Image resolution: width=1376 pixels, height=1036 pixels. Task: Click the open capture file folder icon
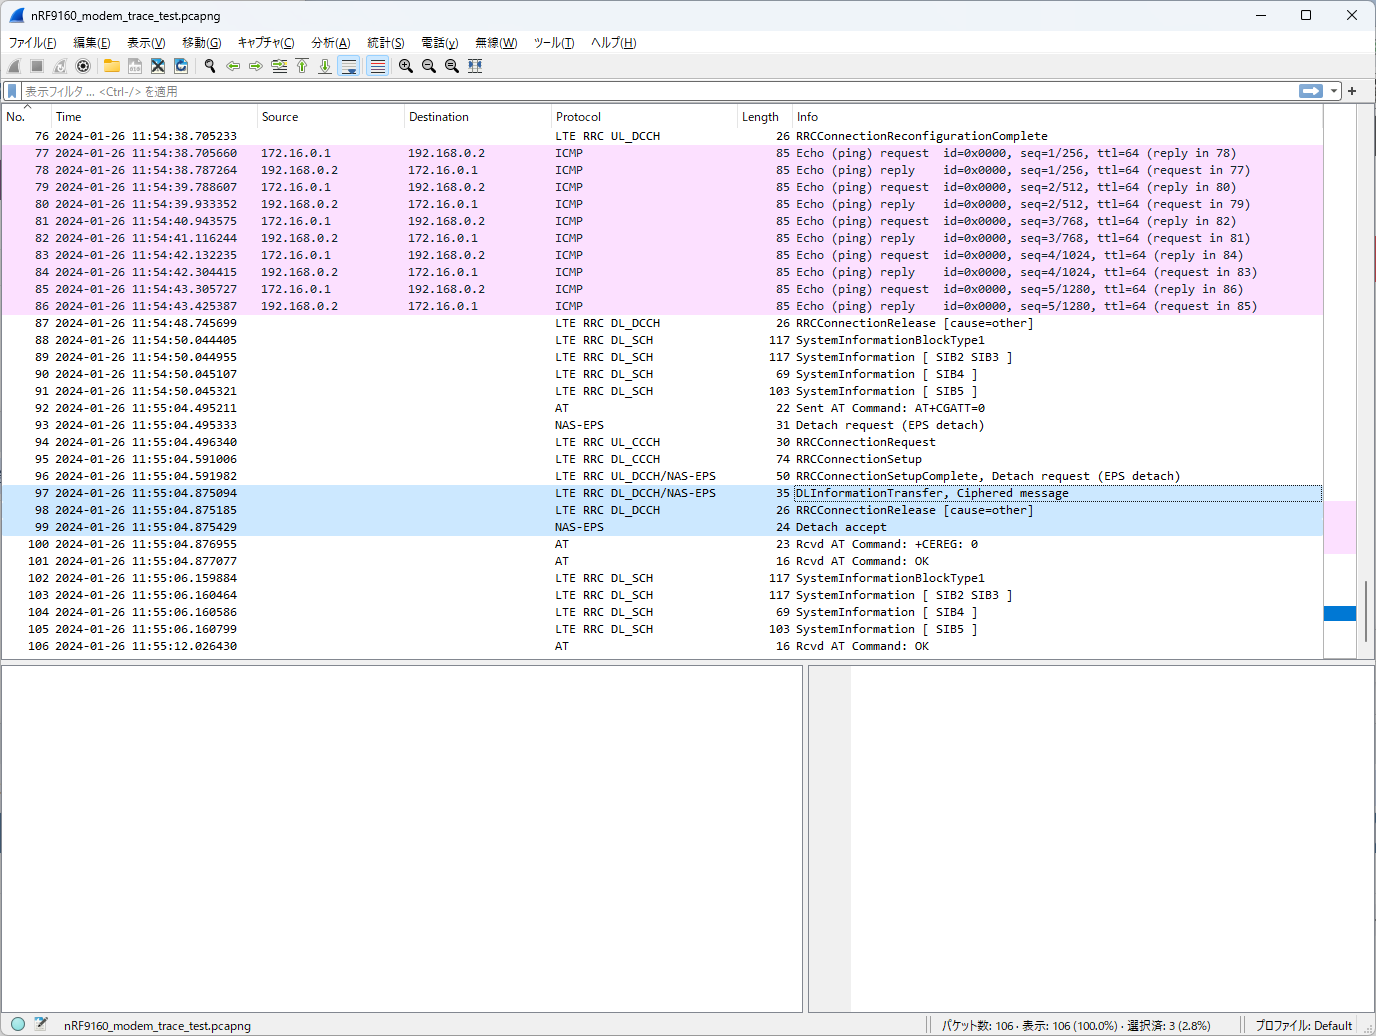pyautogui.click(x=111, y=66)
